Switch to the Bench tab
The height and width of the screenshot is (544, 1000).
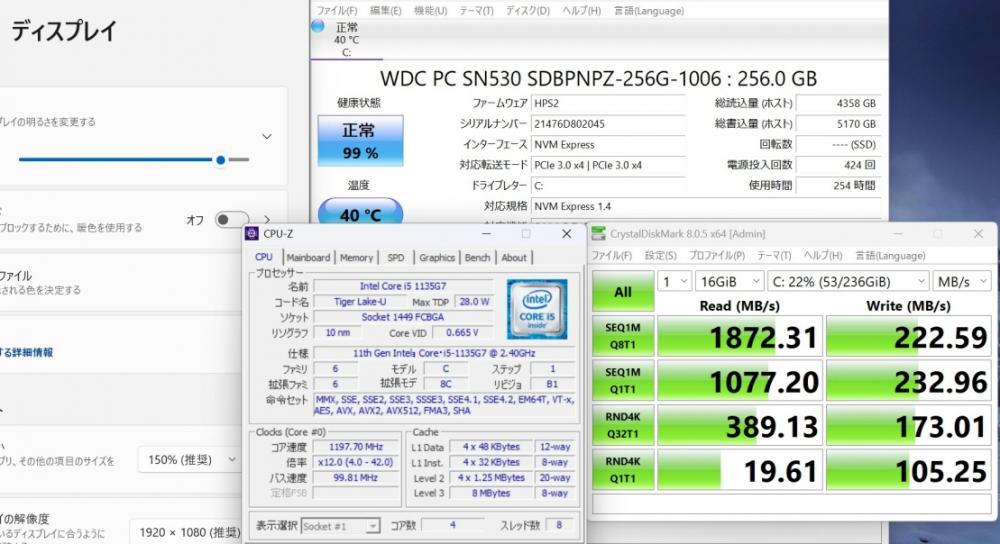pos(477,258)
